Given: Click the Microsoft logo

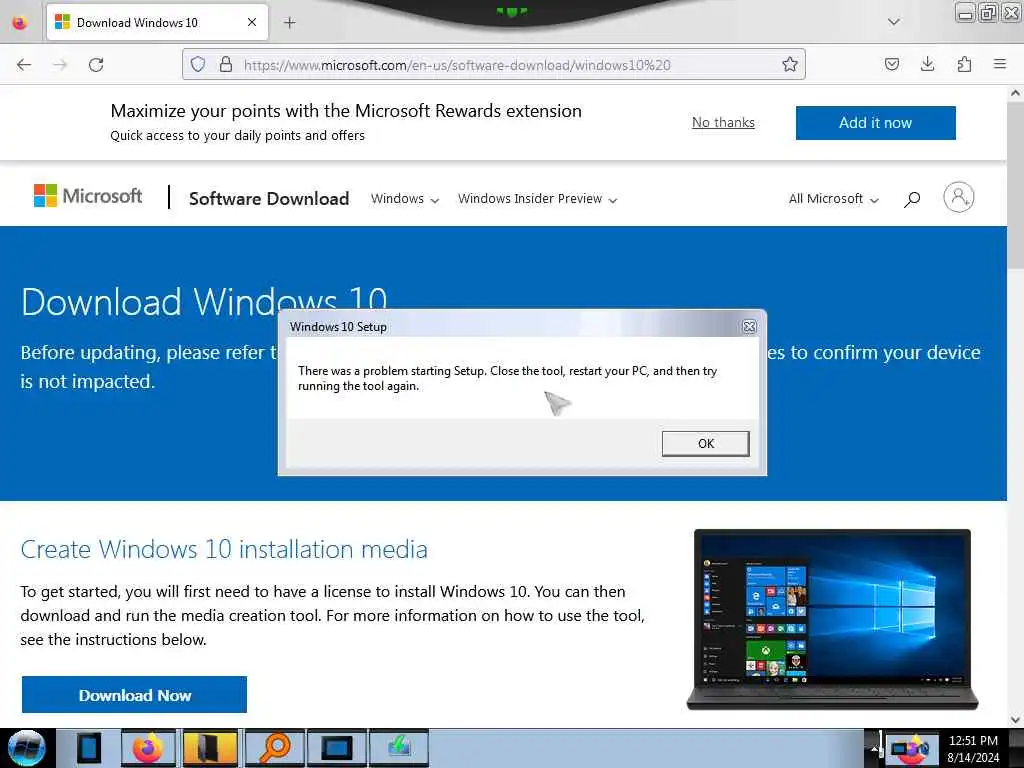Looking at the screenshot, I should click(88, 196).
